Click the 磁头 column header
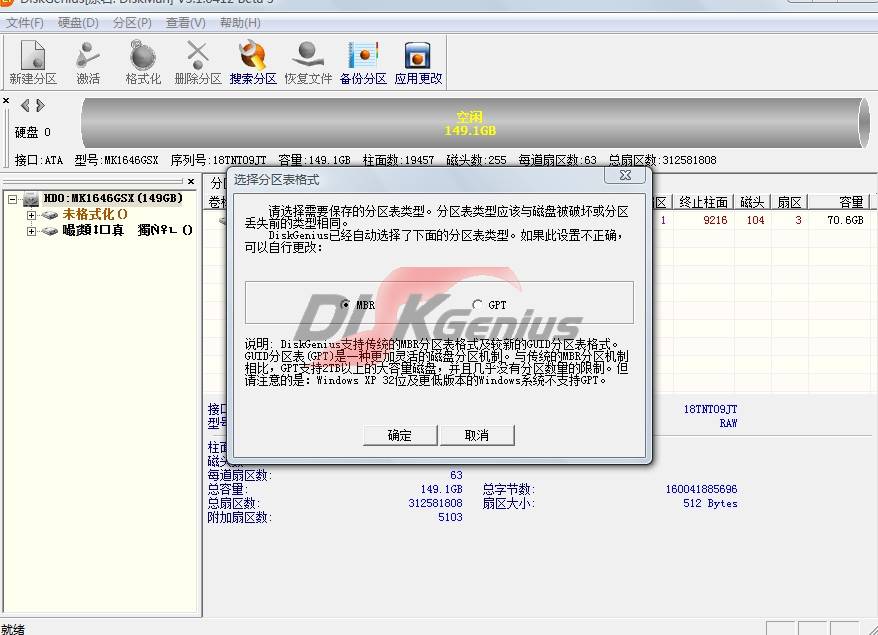 752,202
